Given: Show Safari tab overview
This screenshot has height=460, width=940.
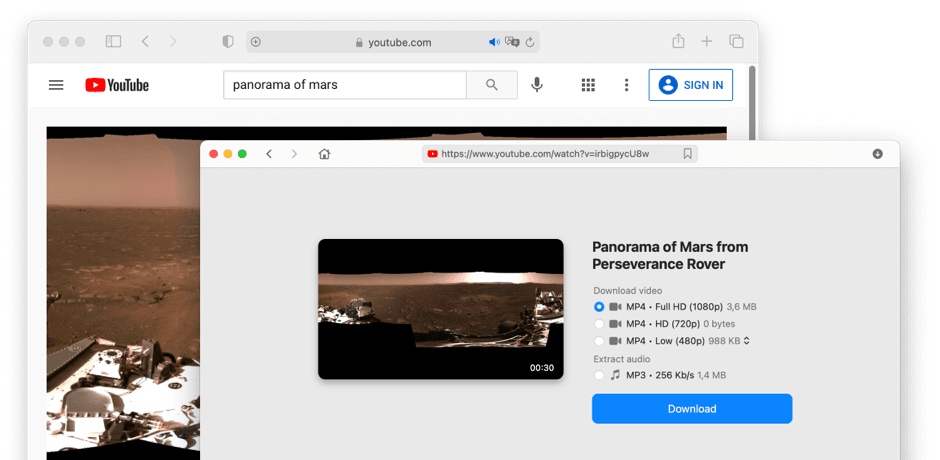Looking at the screenshot, I should pyautogui.click(x=736, y=41).
